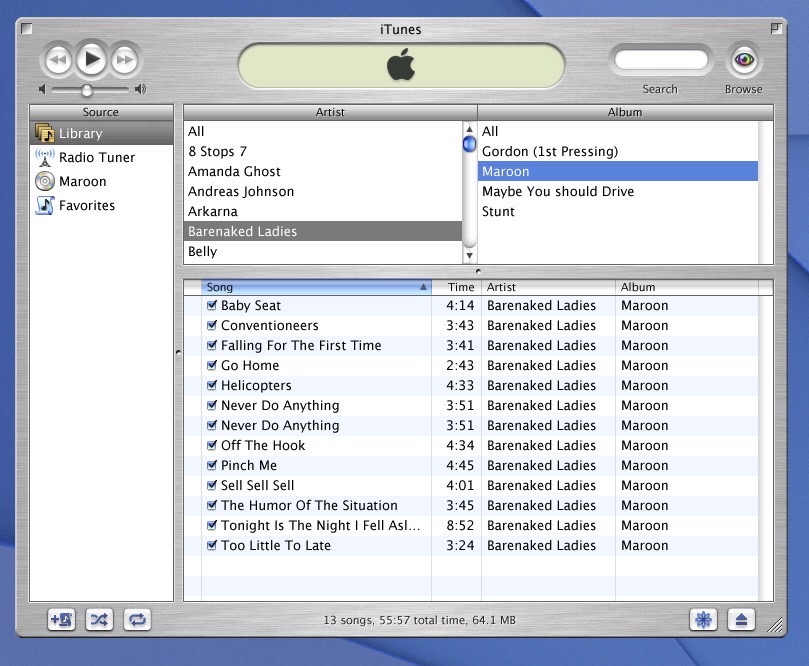Viewport: 809px width, 666px height.
Task: Click the eject disc button
Action: tap(741, 620)
